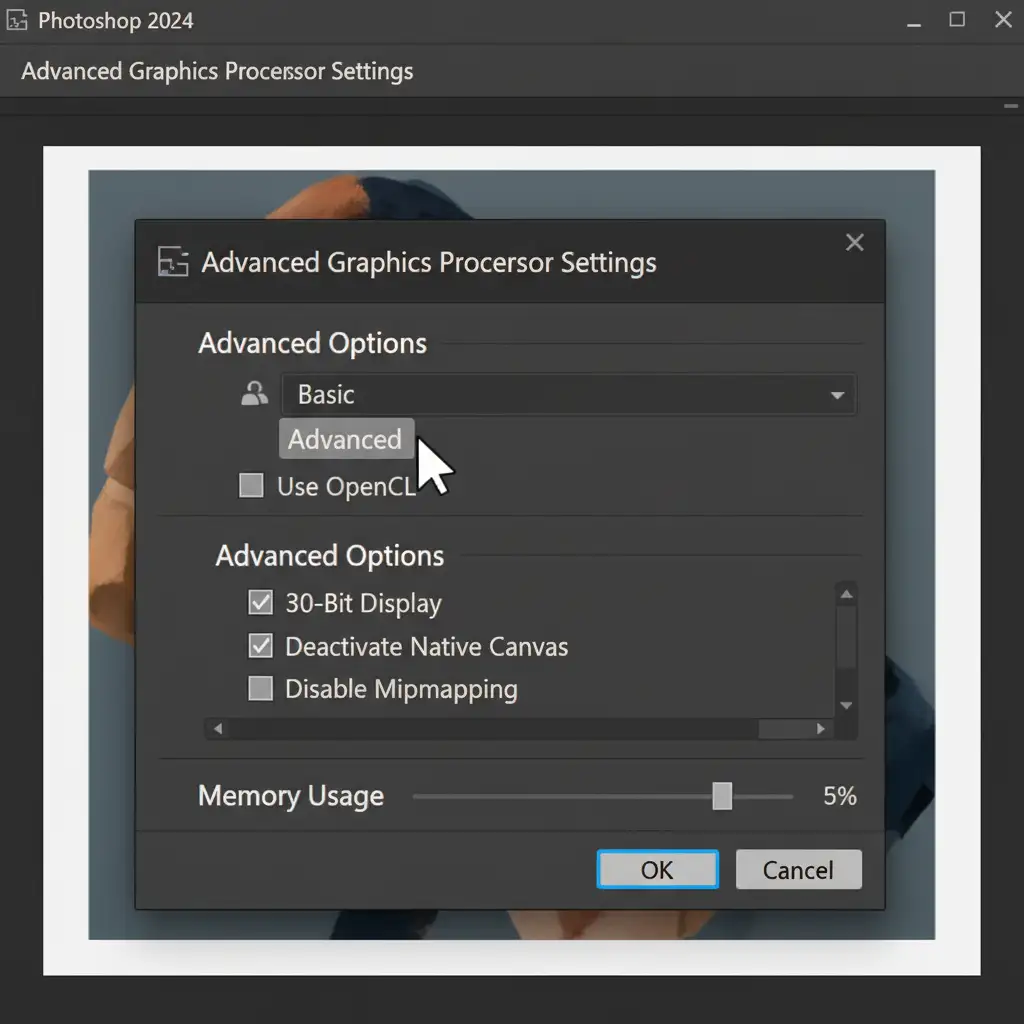Click the horizontal scrollbar thumb
This screenshot has height=1024, width=1024.
[x=784, y=729]
